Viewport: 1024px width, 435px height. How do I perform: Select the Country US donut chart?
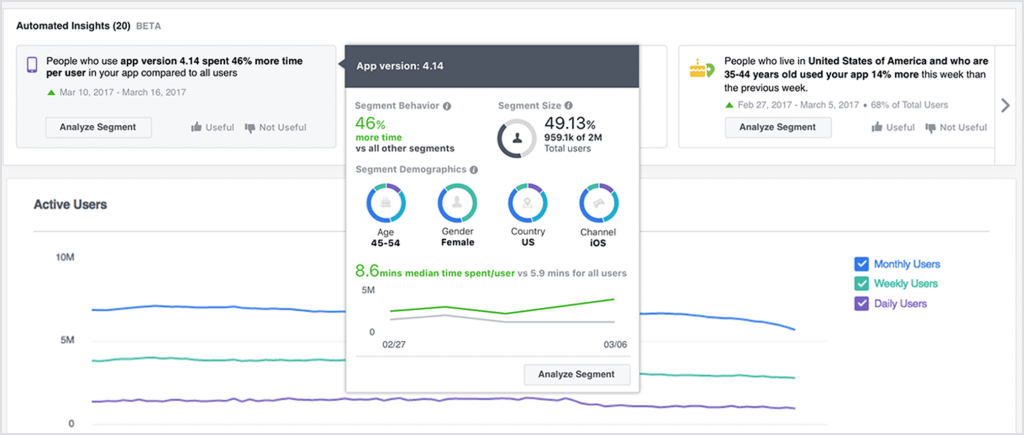pyautogui.click(x=527, y=203)
